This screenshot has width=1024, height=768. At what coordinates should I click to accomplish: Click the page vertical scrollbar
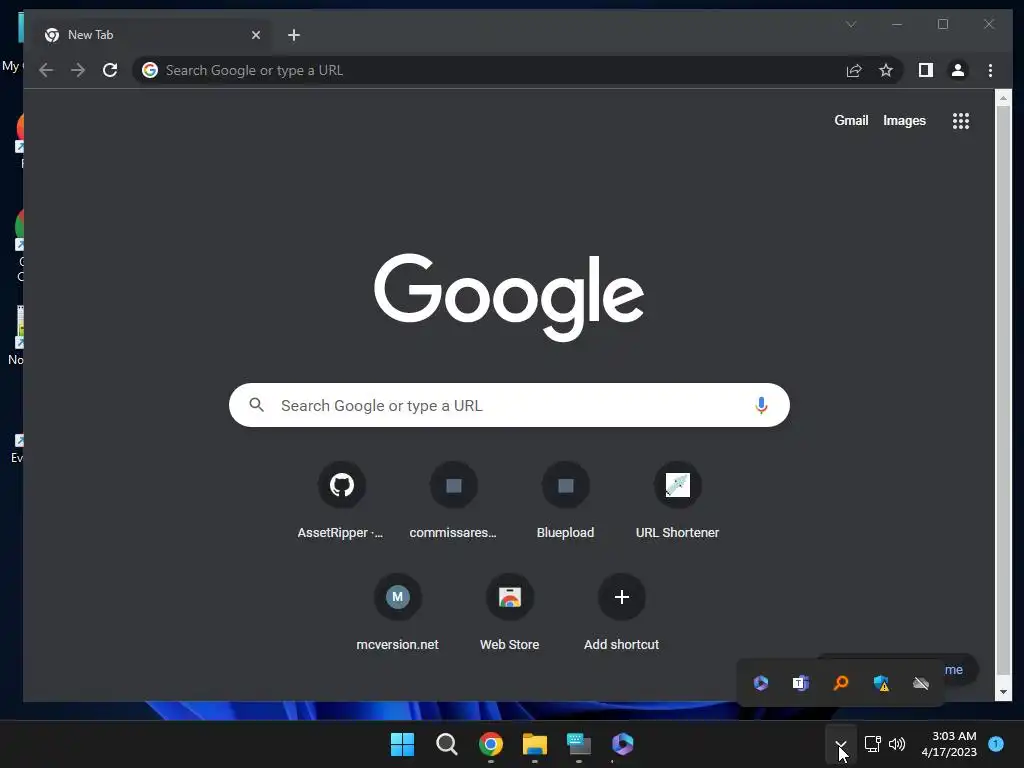(1002, 392)
